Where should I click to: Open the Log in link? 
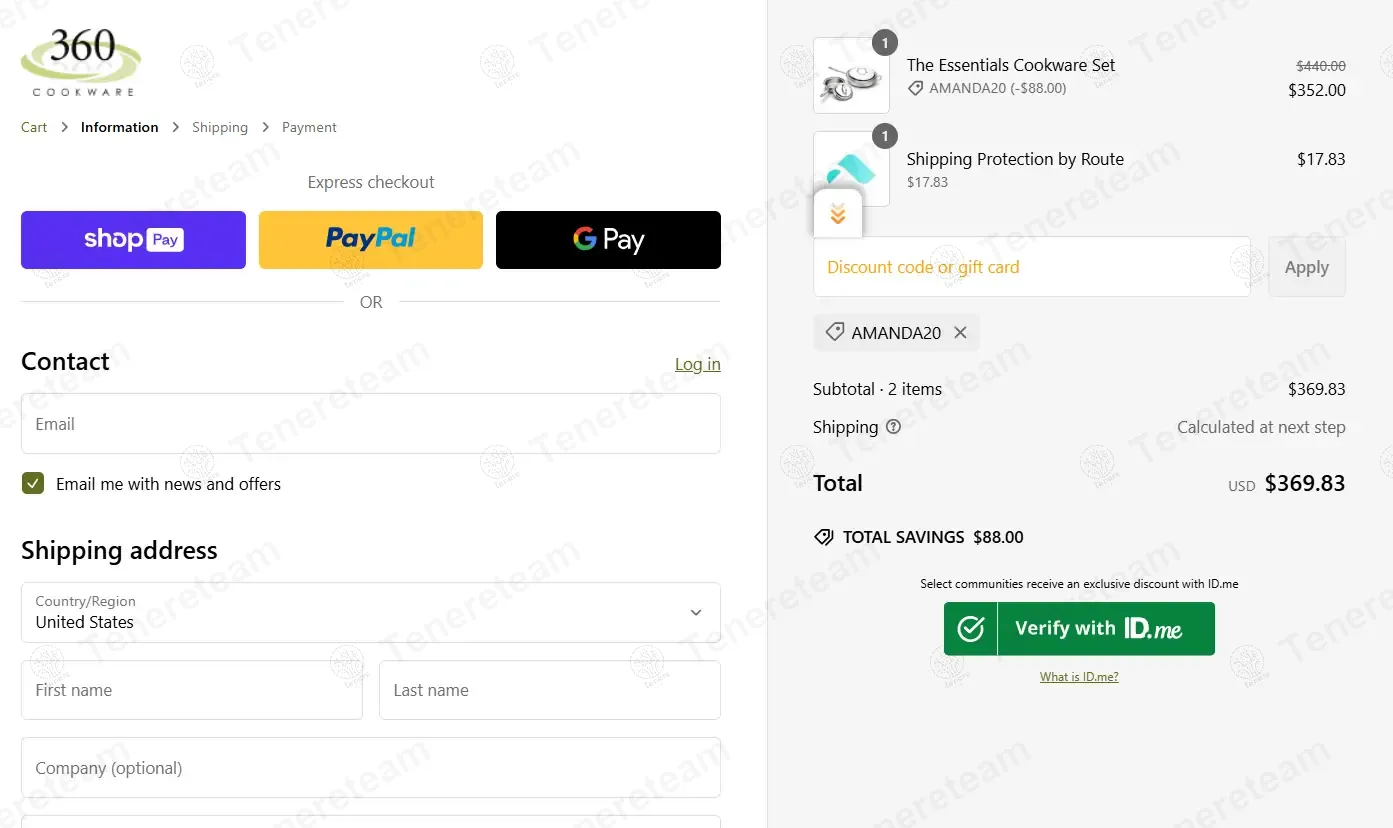click(698, 364)
